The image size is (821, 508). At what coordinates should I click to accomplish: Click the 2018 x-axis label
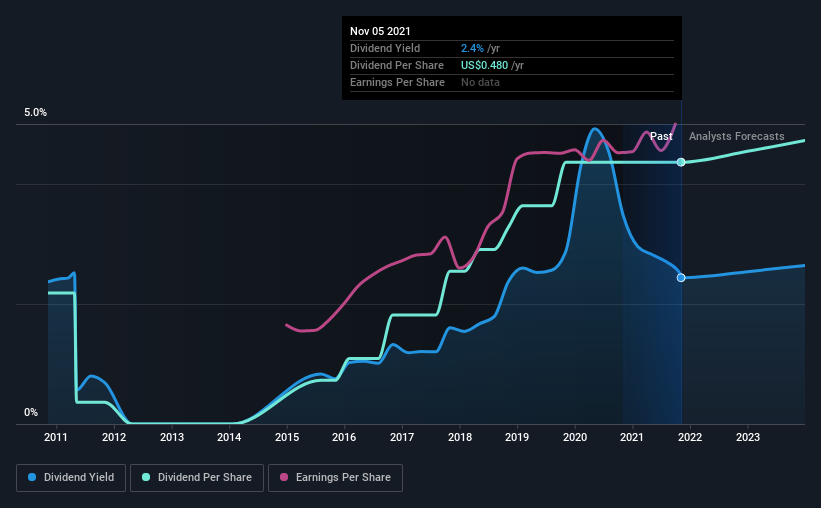tap(460, 437)
